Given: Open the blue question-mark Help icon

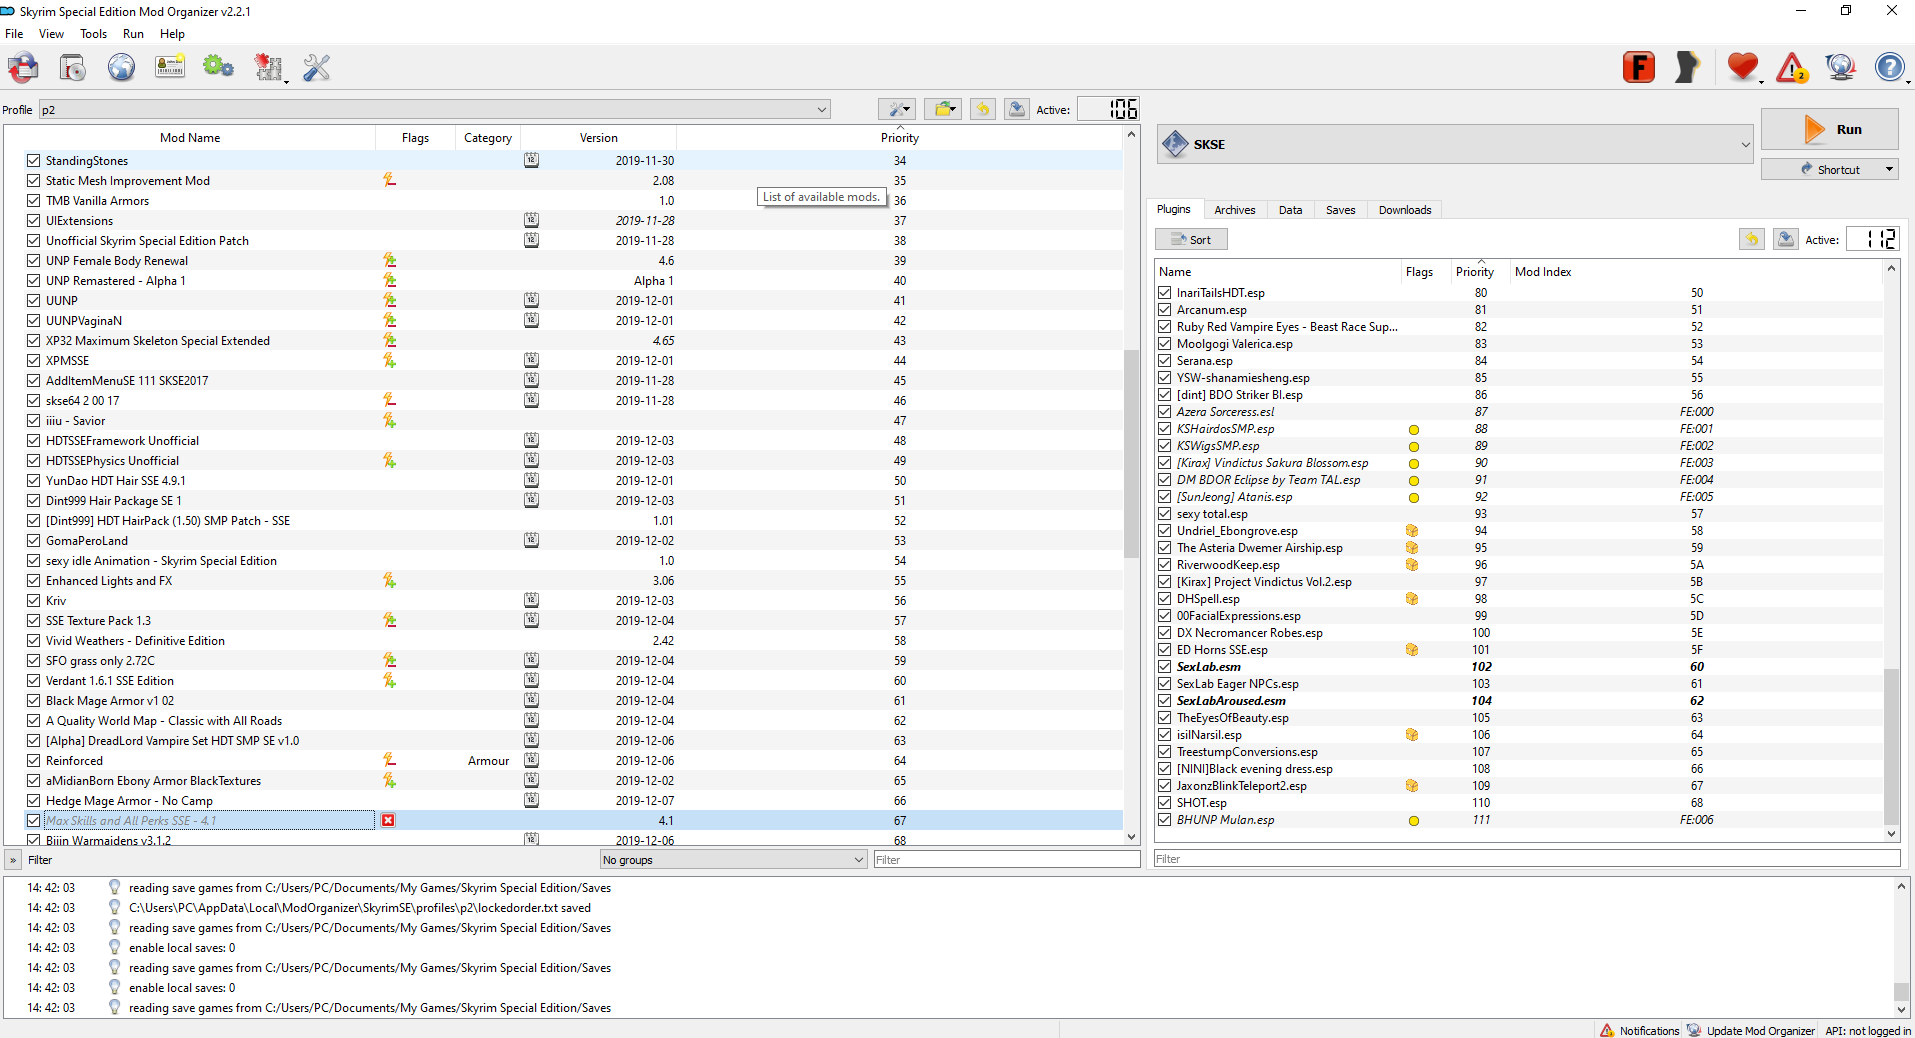Looking at the screenshot, I should [1889, 67].
